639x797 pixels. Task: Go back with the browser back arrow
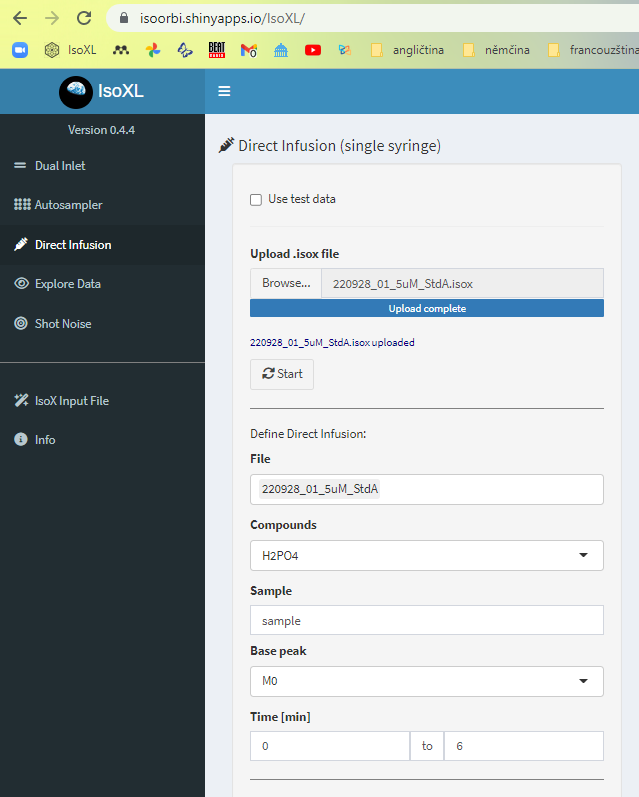20,18
